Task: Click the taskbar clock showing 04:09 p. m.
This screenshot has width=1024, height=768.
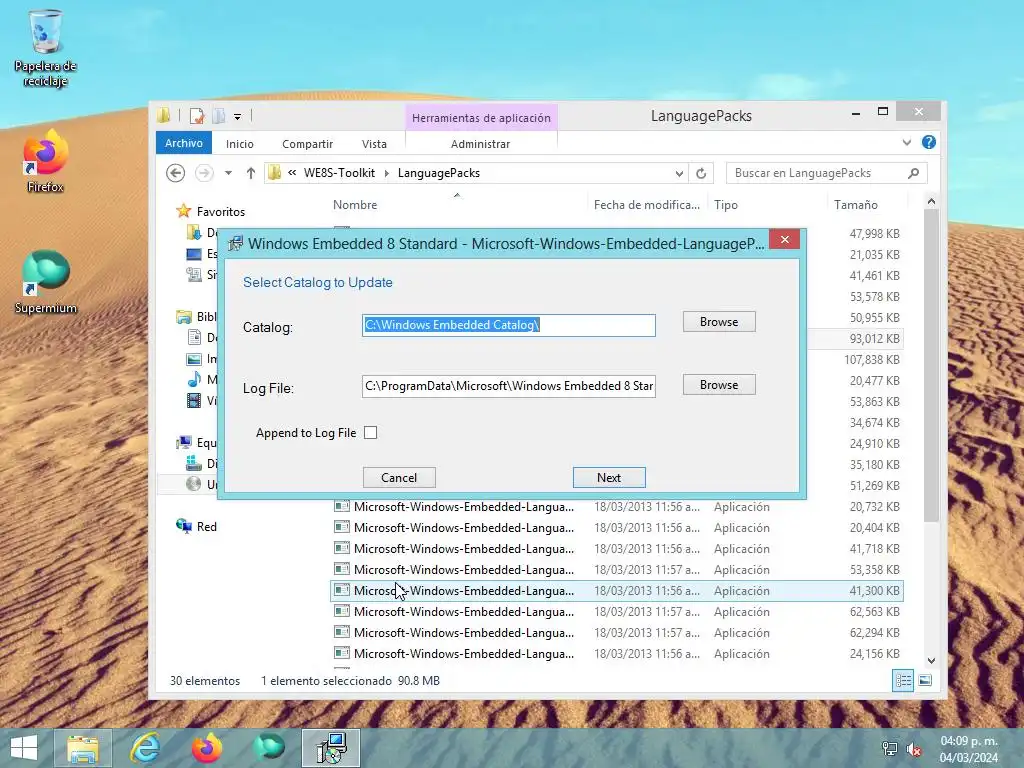Action: tap(968, 748)
